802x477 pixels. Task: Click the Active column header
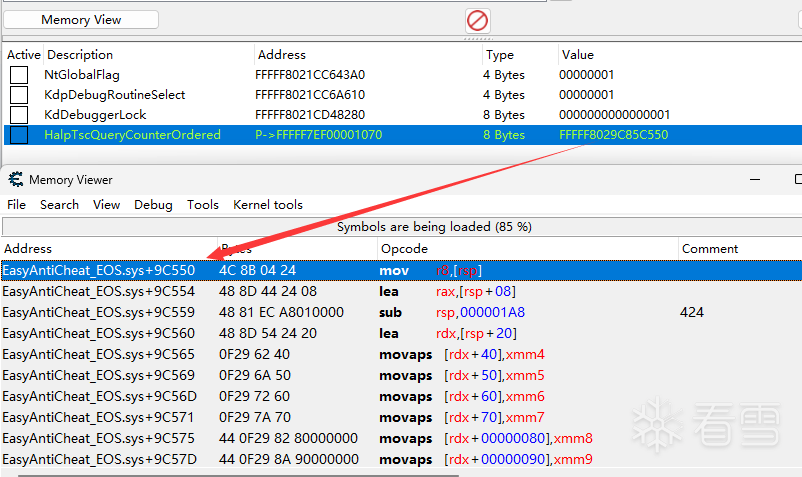point(24,55)
